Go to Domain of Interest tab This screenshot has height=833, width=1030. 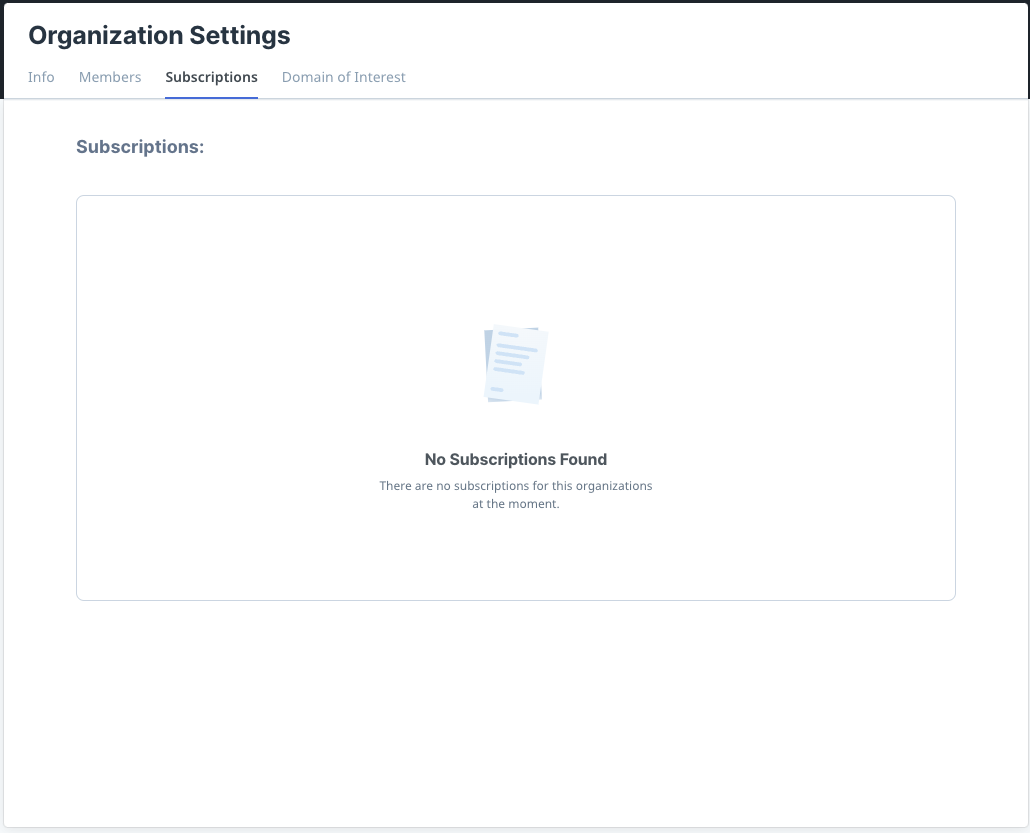pyautogui.click(x=343, y=77)
